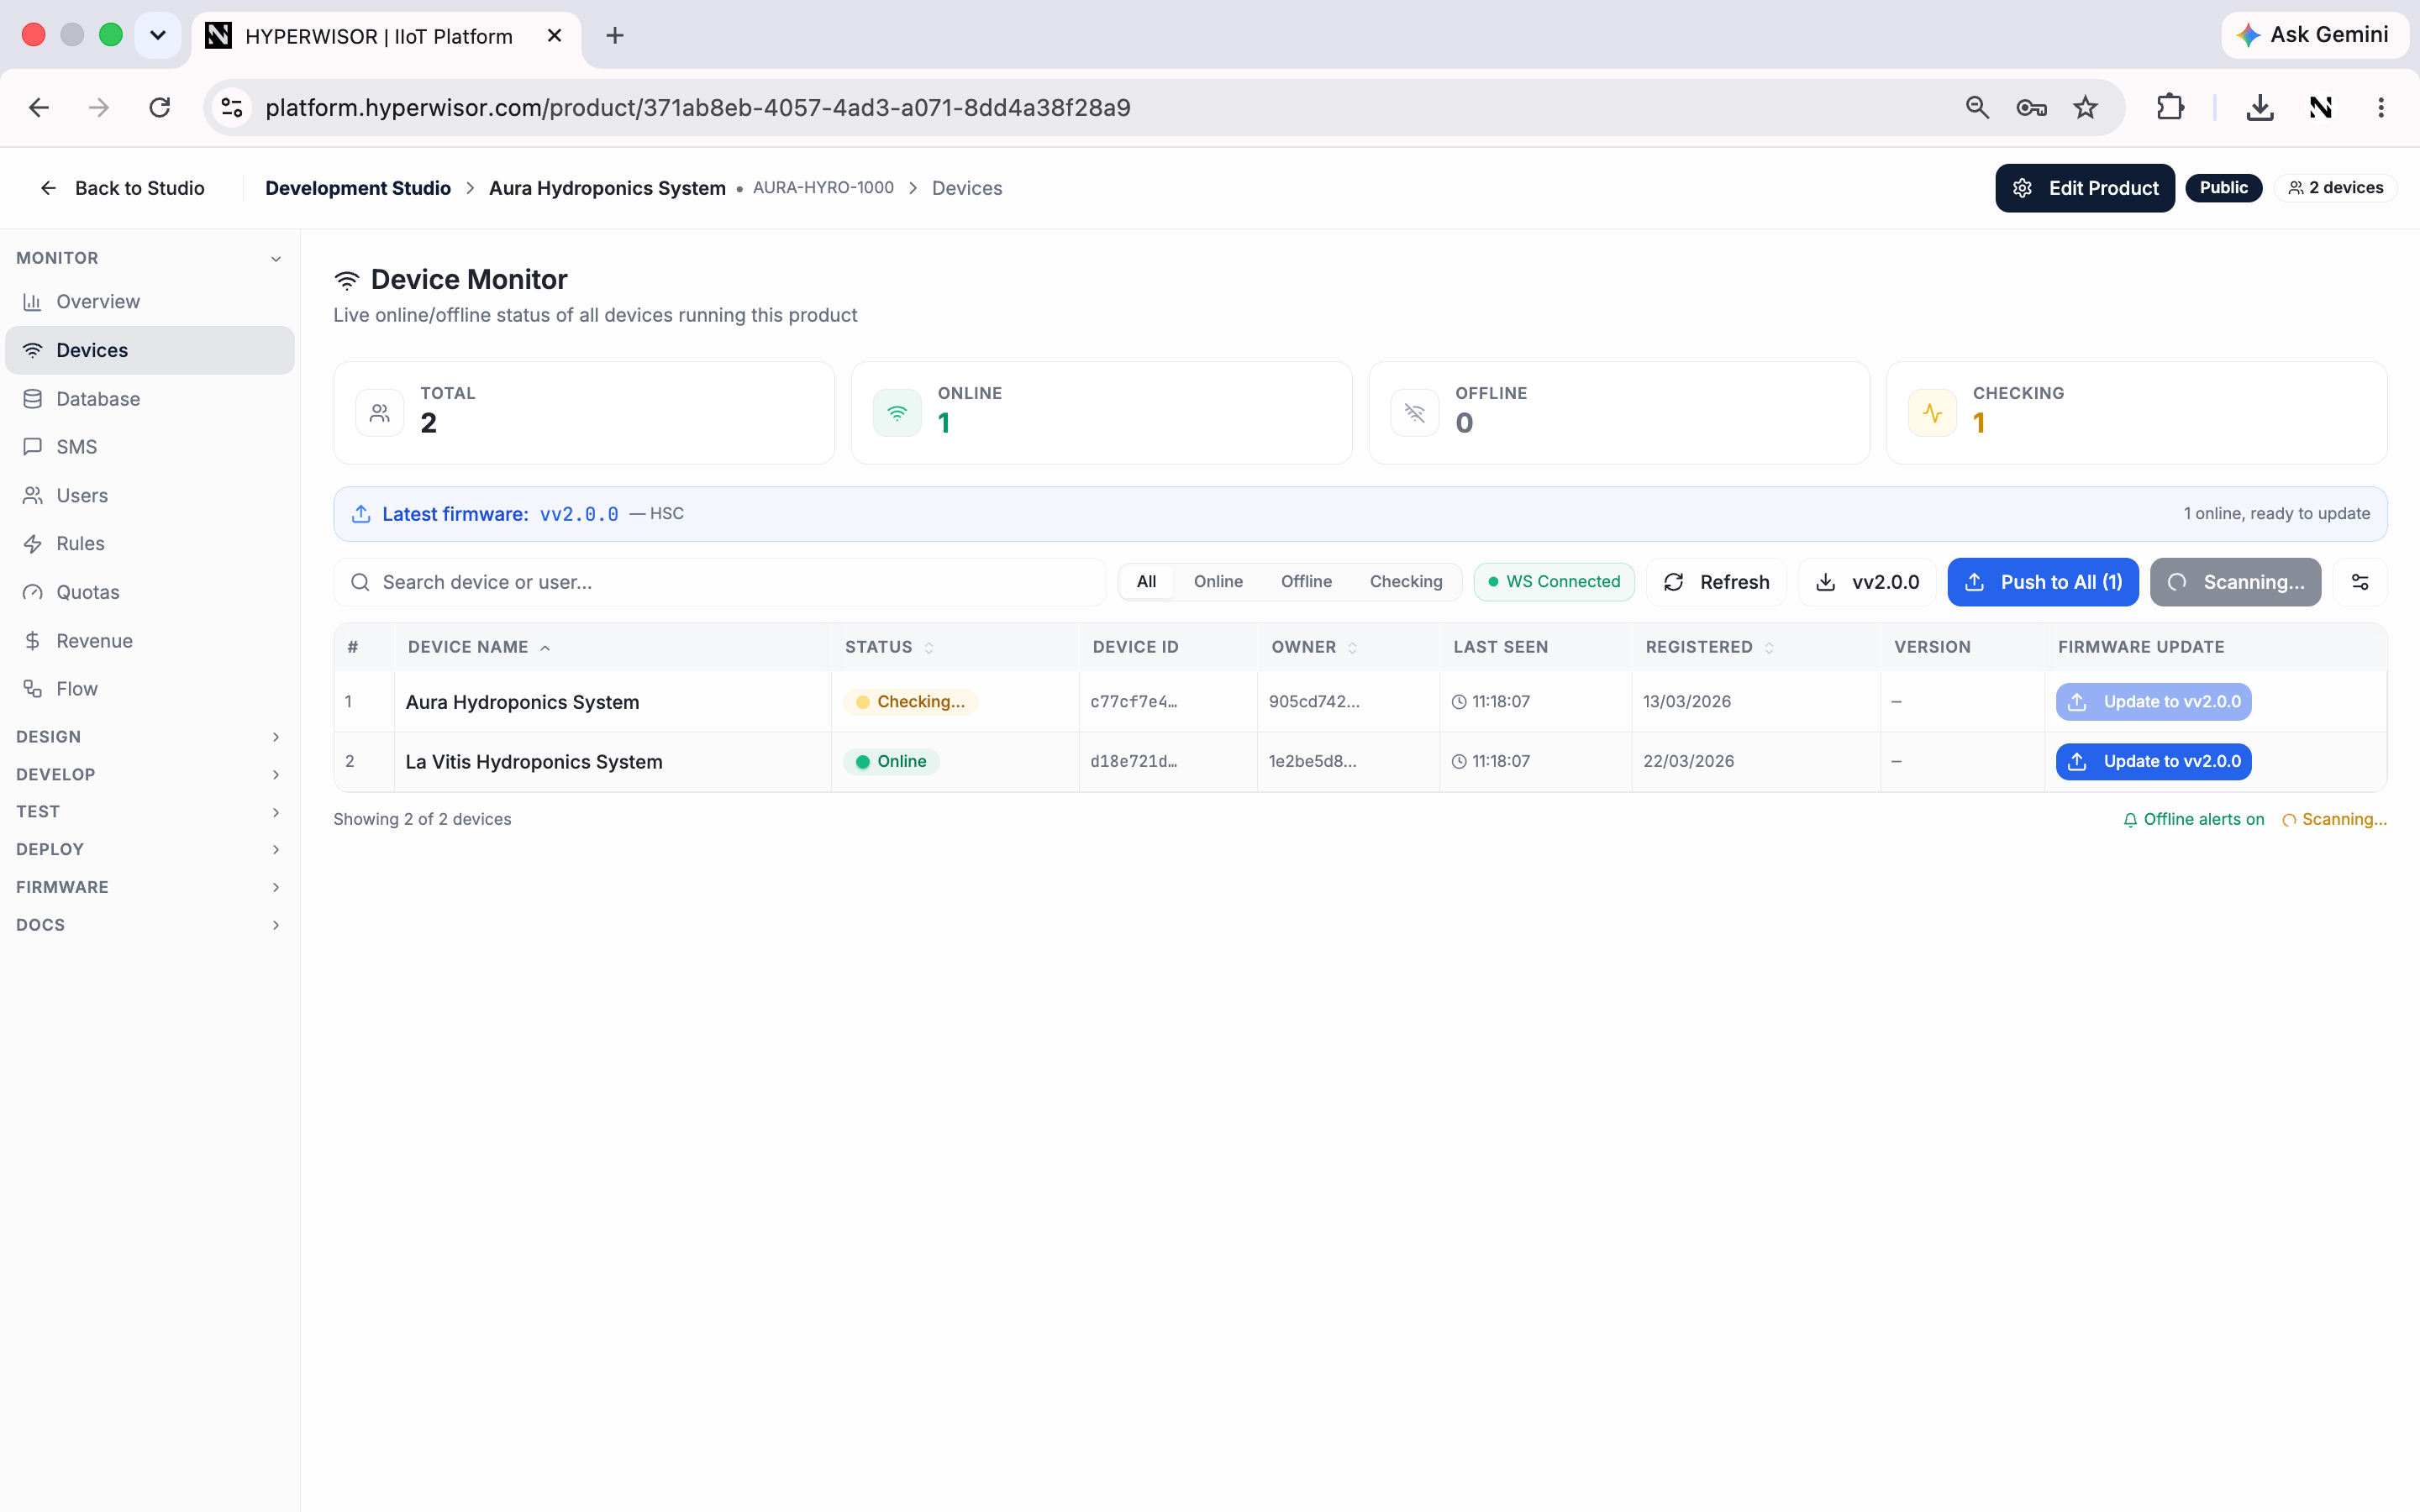Image resolution: width=2420 pixels, height=1512 pixels.
Task: Close the HYPERWISOR tab
Action: point(555,36)
